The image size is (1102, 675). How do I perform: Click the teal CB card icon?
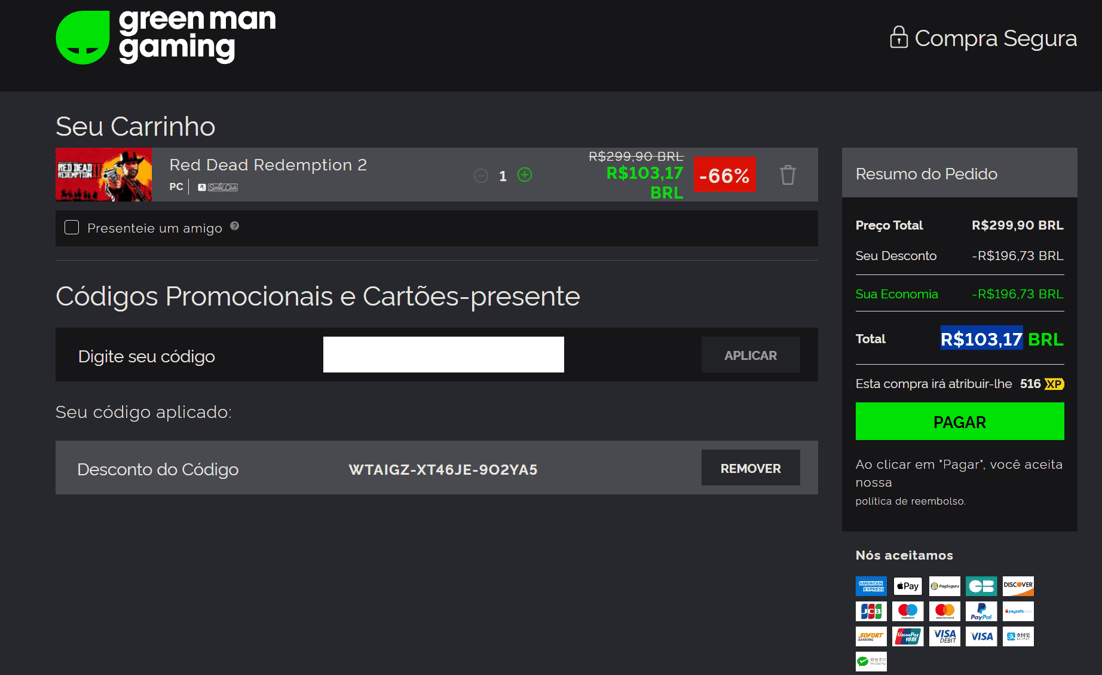point(981,586)
